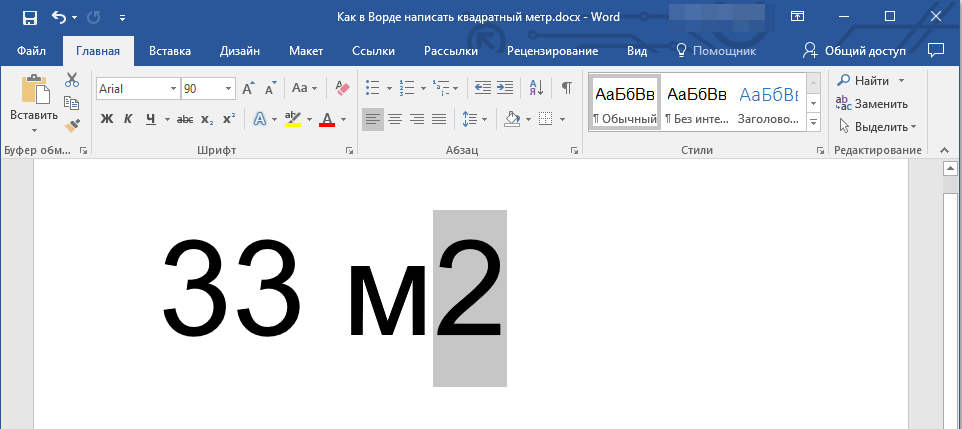The image size is (962, 429).
Task: Click Общий доступ share button
Action: pos(856,50)
